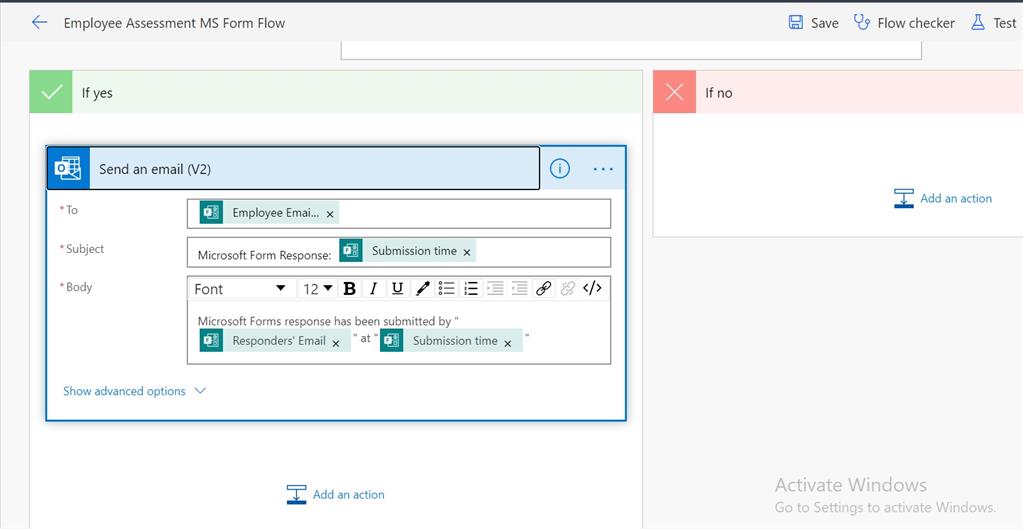Switch to HTML code view
The height and width of the screenshot is (529, 1023).
point(592,288)
